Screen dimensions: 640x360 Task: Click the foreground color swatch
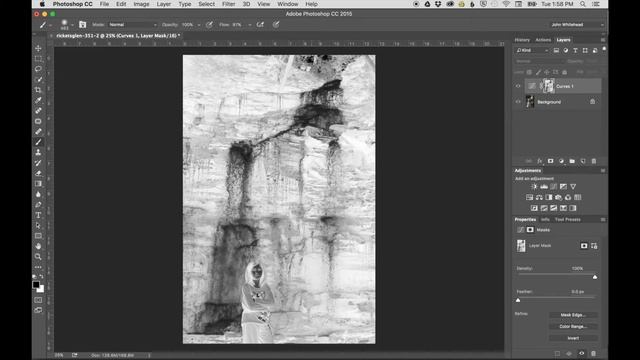point(36,284)
